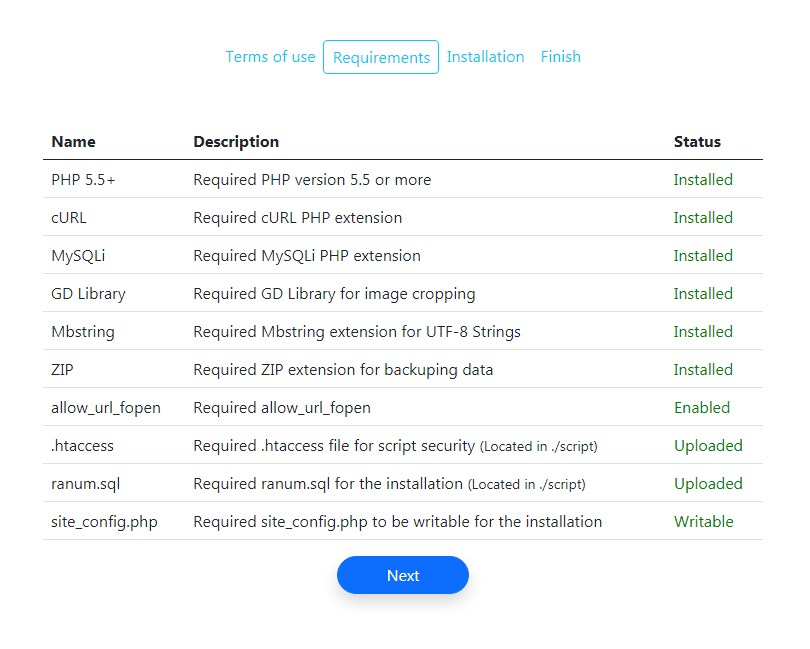Click the Writable status for site_config.php
The image size is (810, 649).
(x=703, y=522)
